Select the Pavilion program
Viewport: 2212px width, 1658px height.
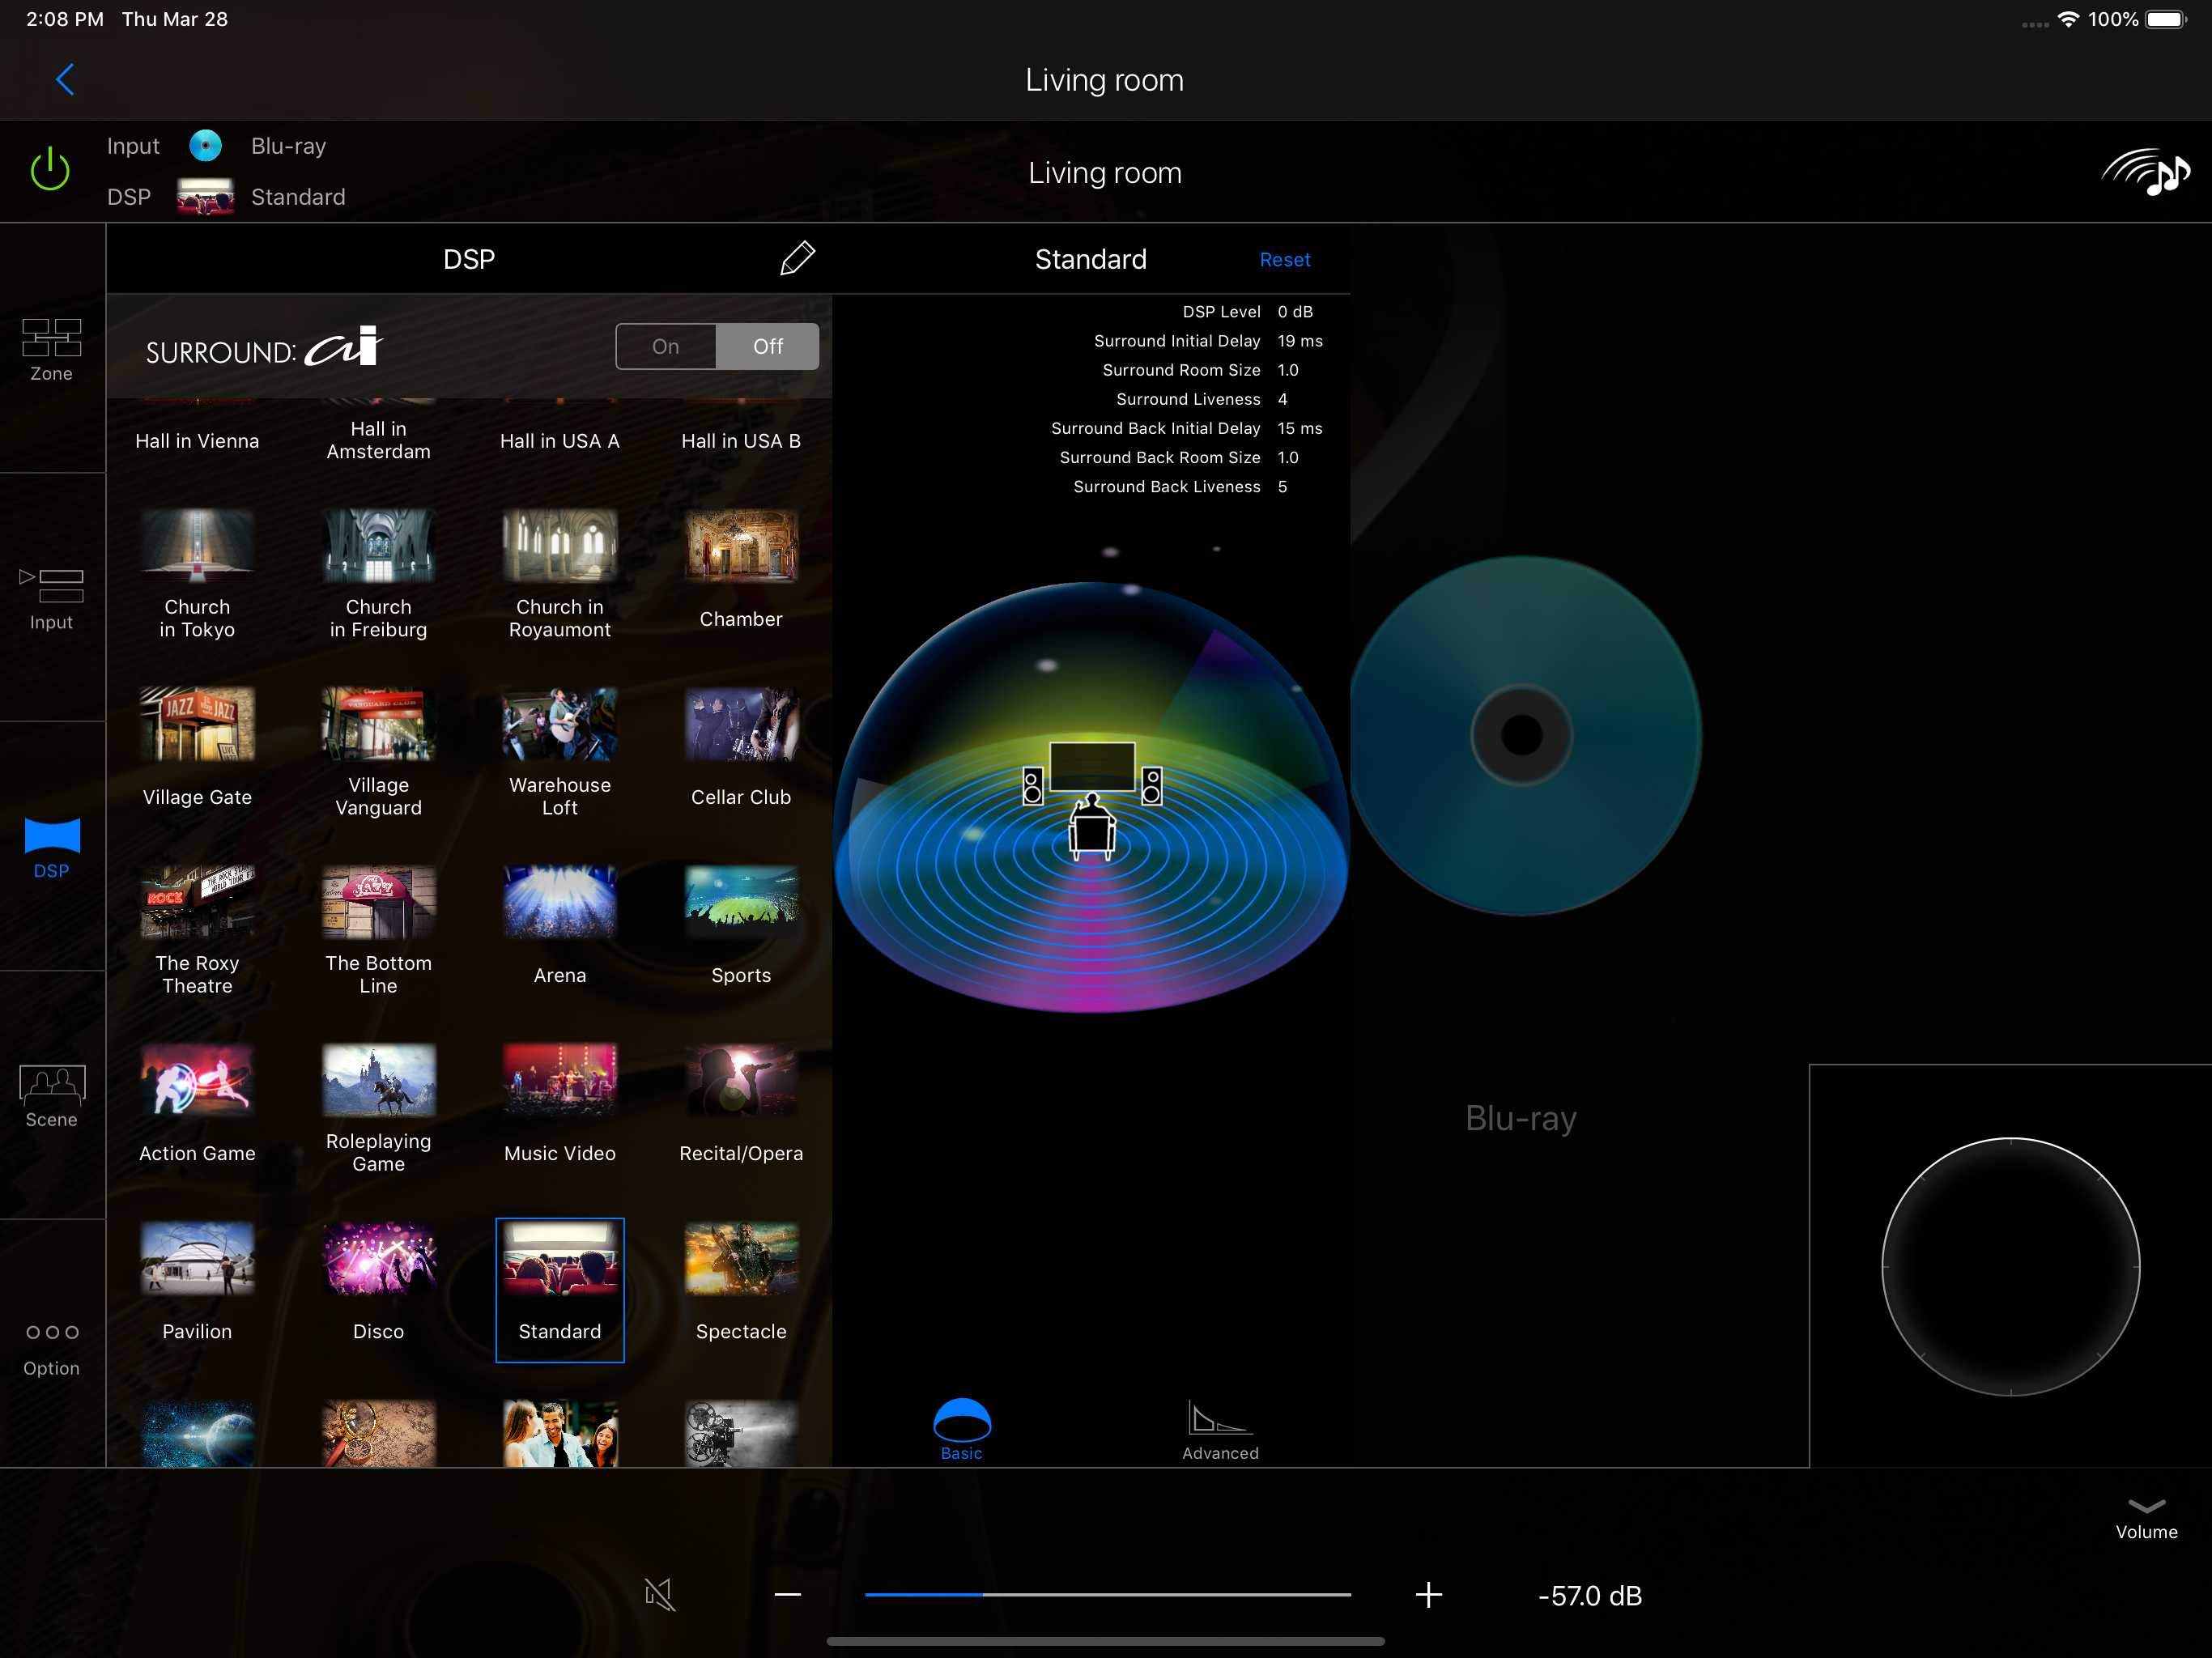197,1282
